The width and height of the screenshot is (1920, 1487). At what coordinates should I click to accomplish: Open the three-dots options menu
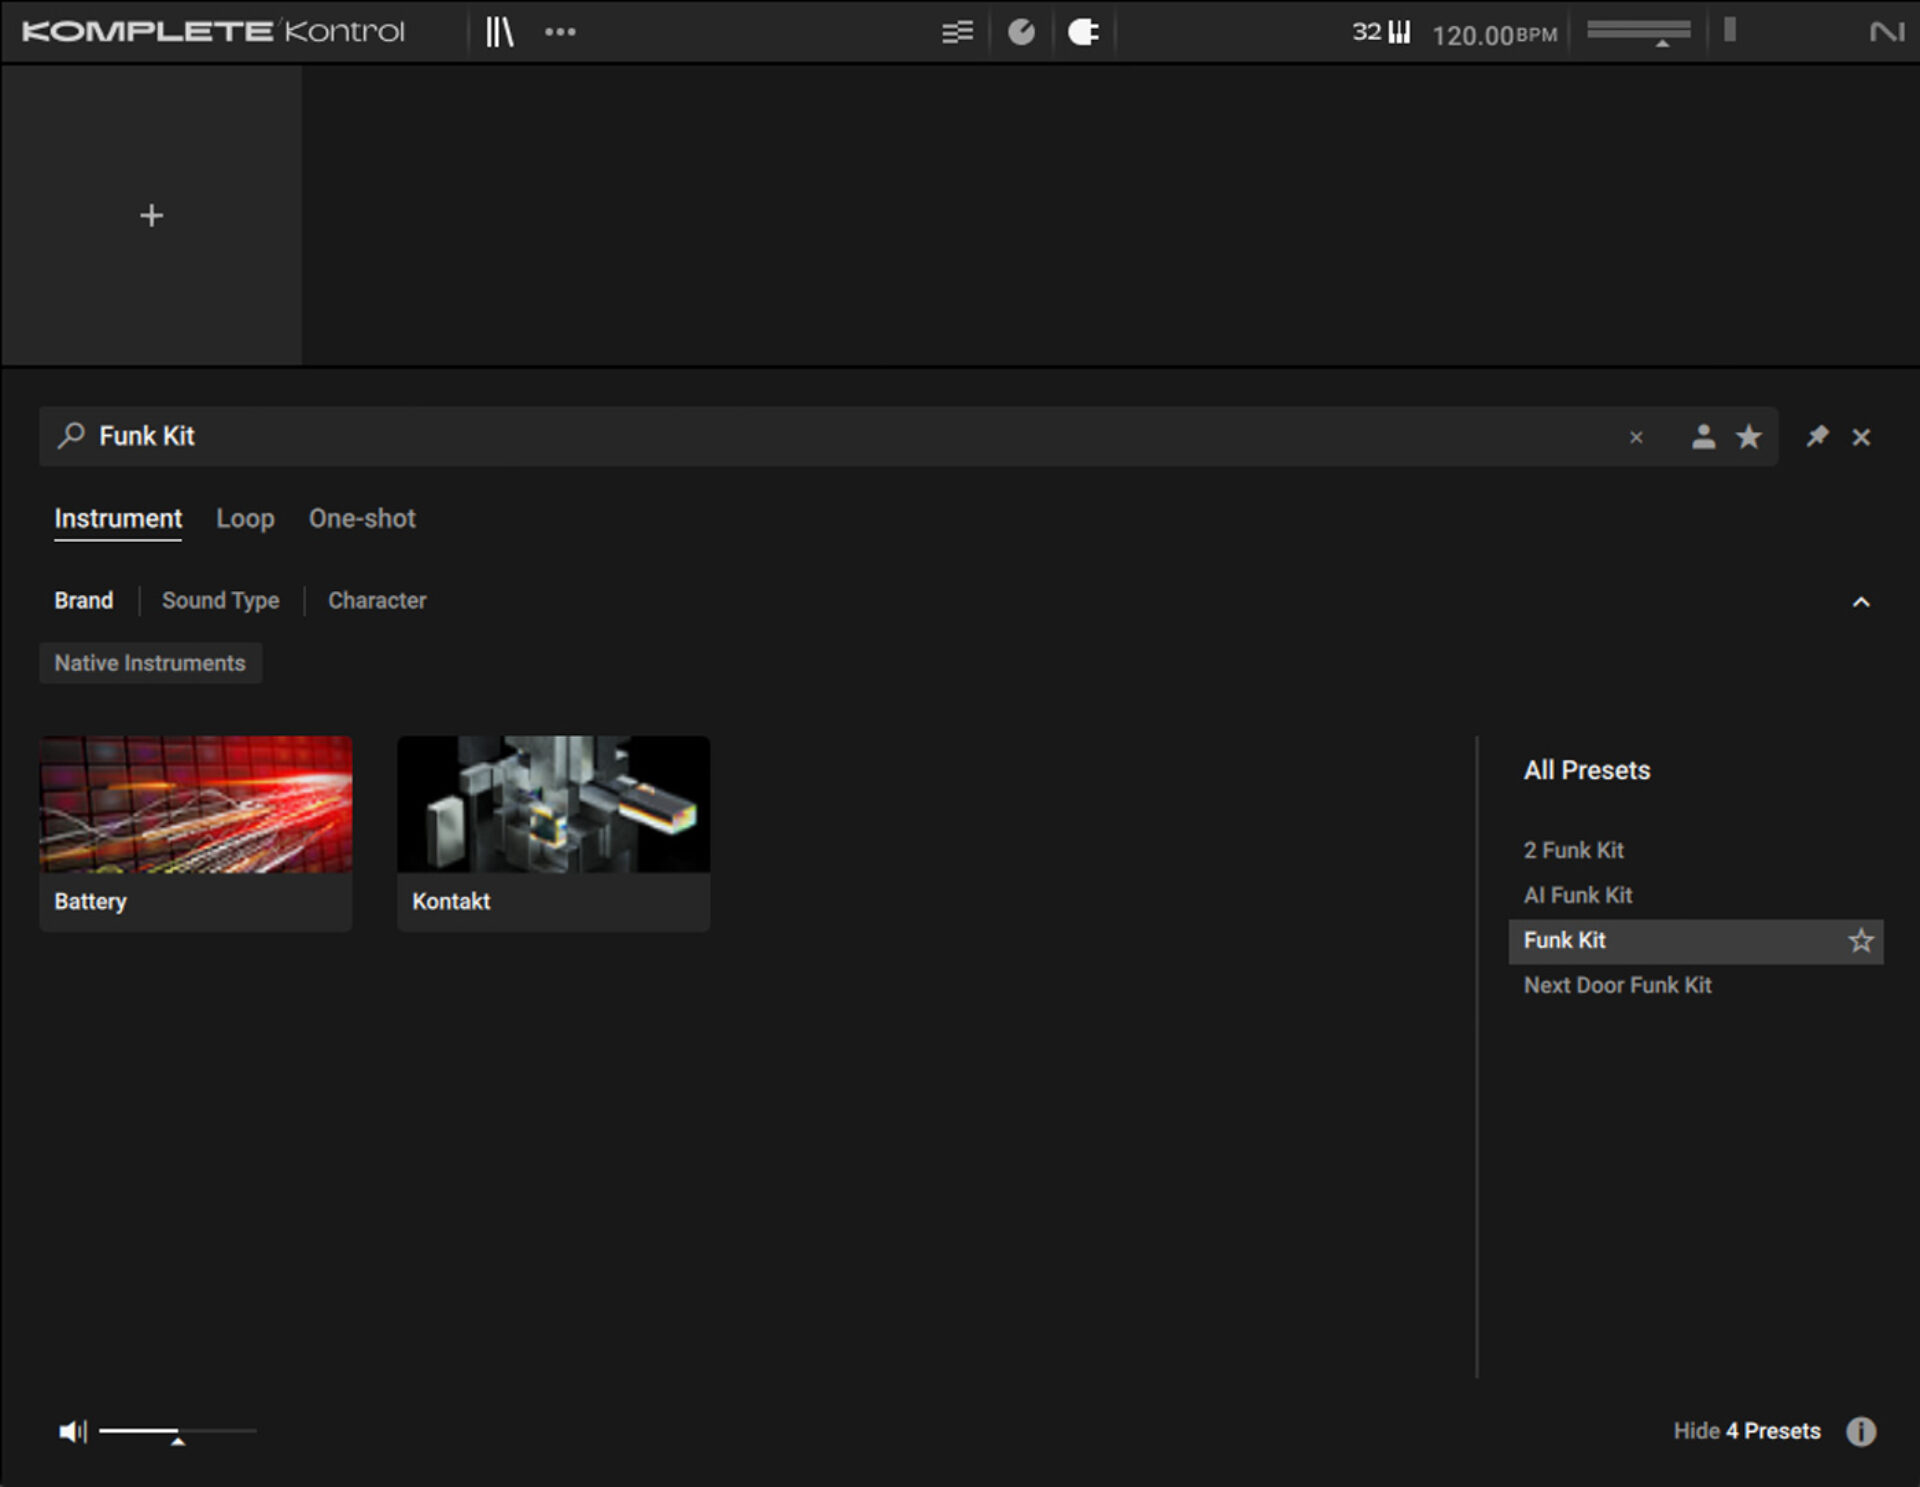click(560, 32)
